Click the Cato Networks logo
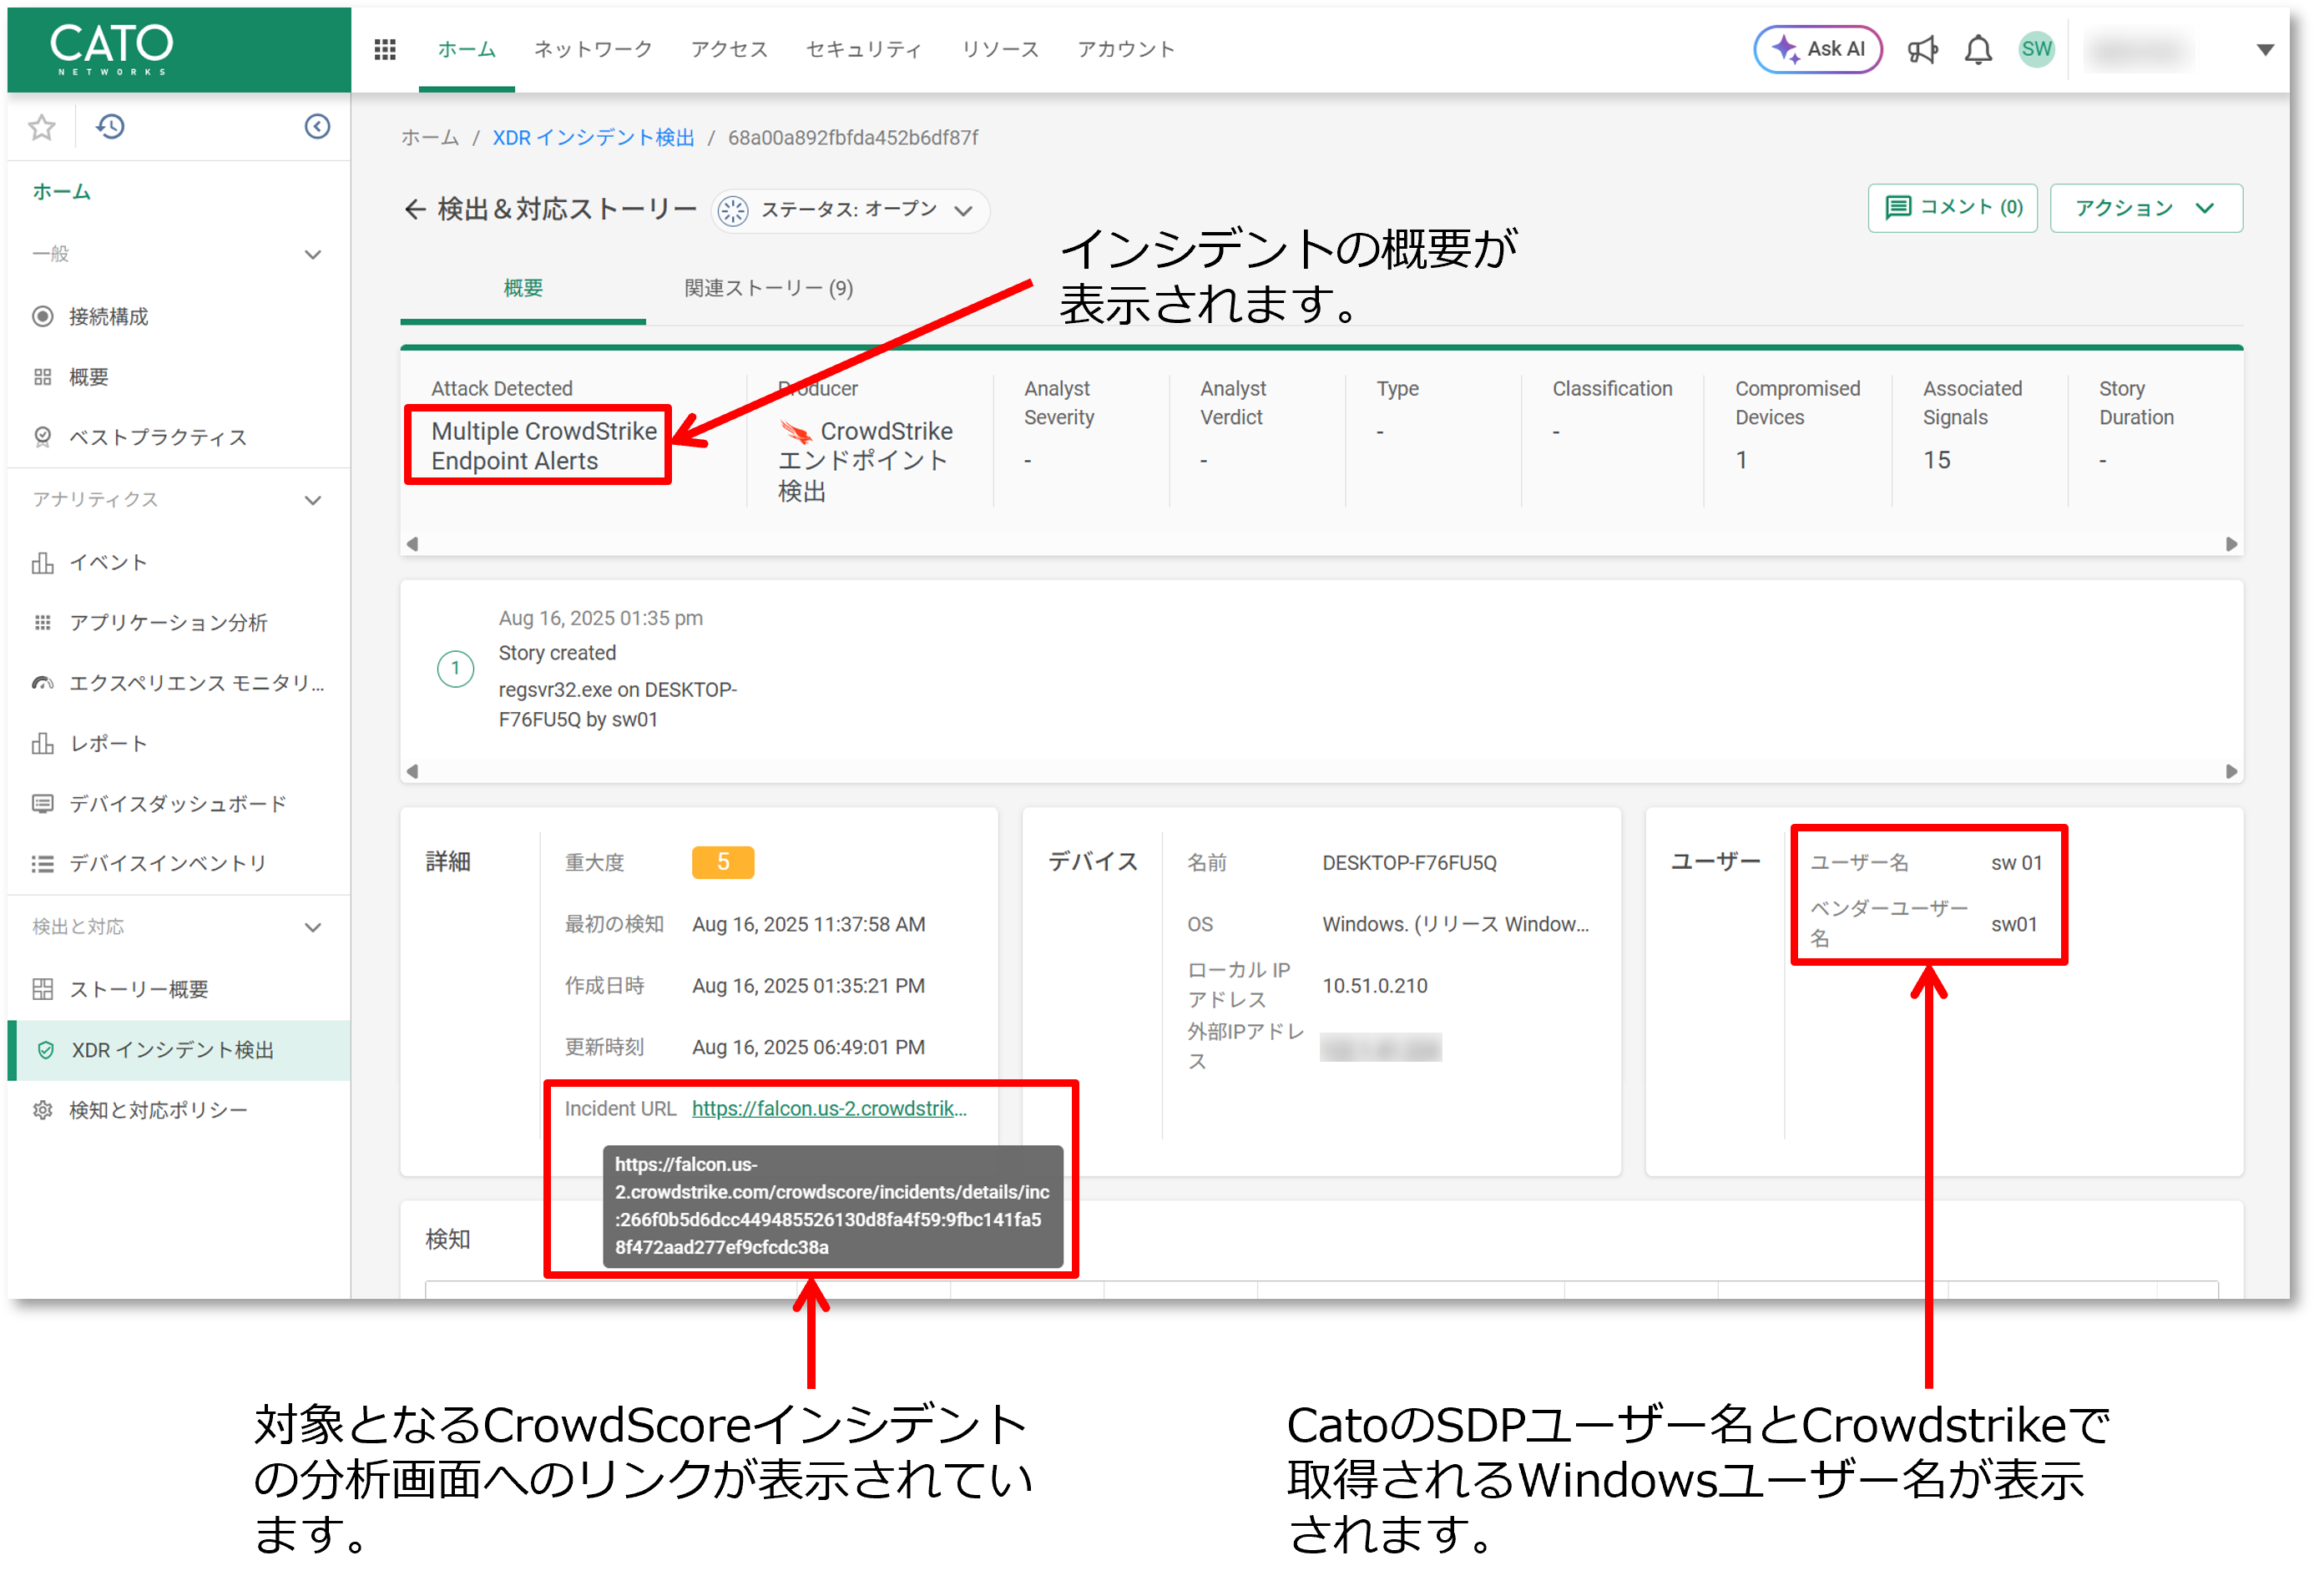 pos(112,49)
